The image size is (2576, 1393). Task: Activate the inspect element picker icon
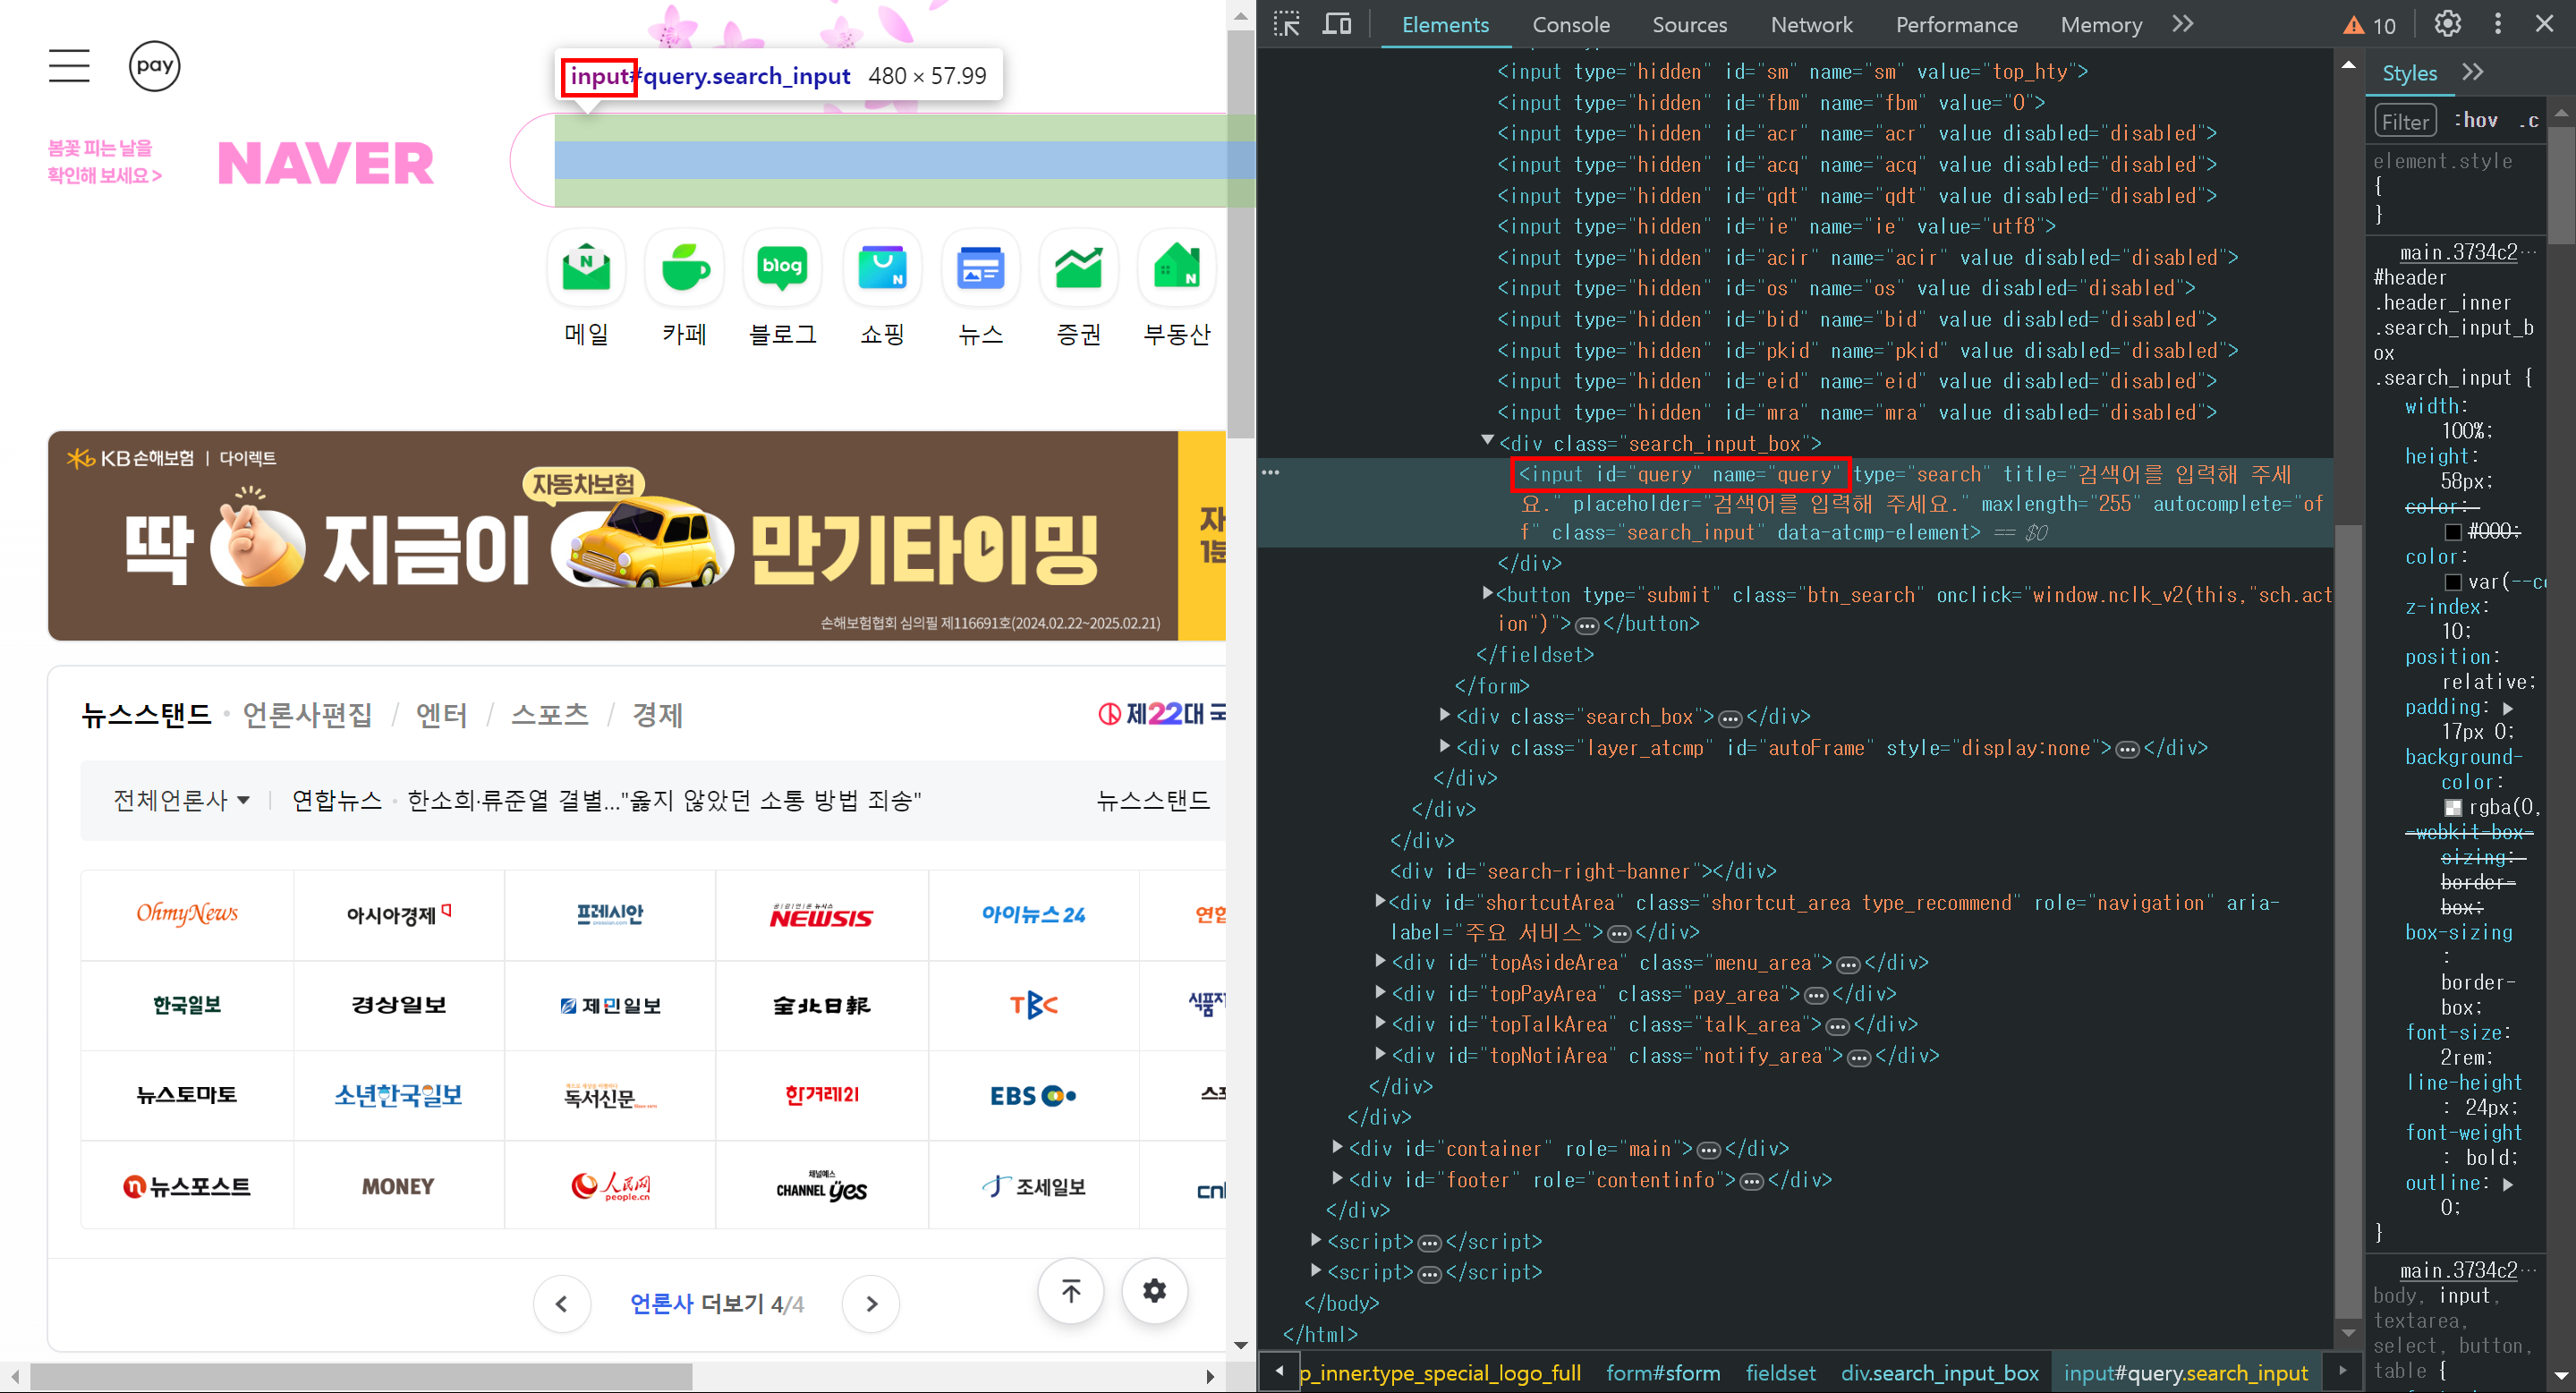click(1286, 24)
